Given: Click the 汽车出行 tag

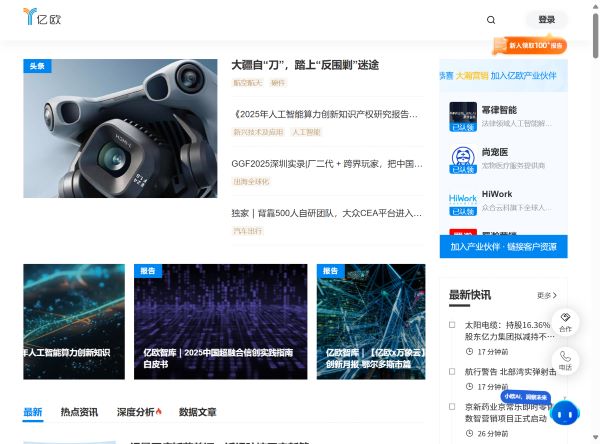Looking at the screenshot, I should coord(248,231).
